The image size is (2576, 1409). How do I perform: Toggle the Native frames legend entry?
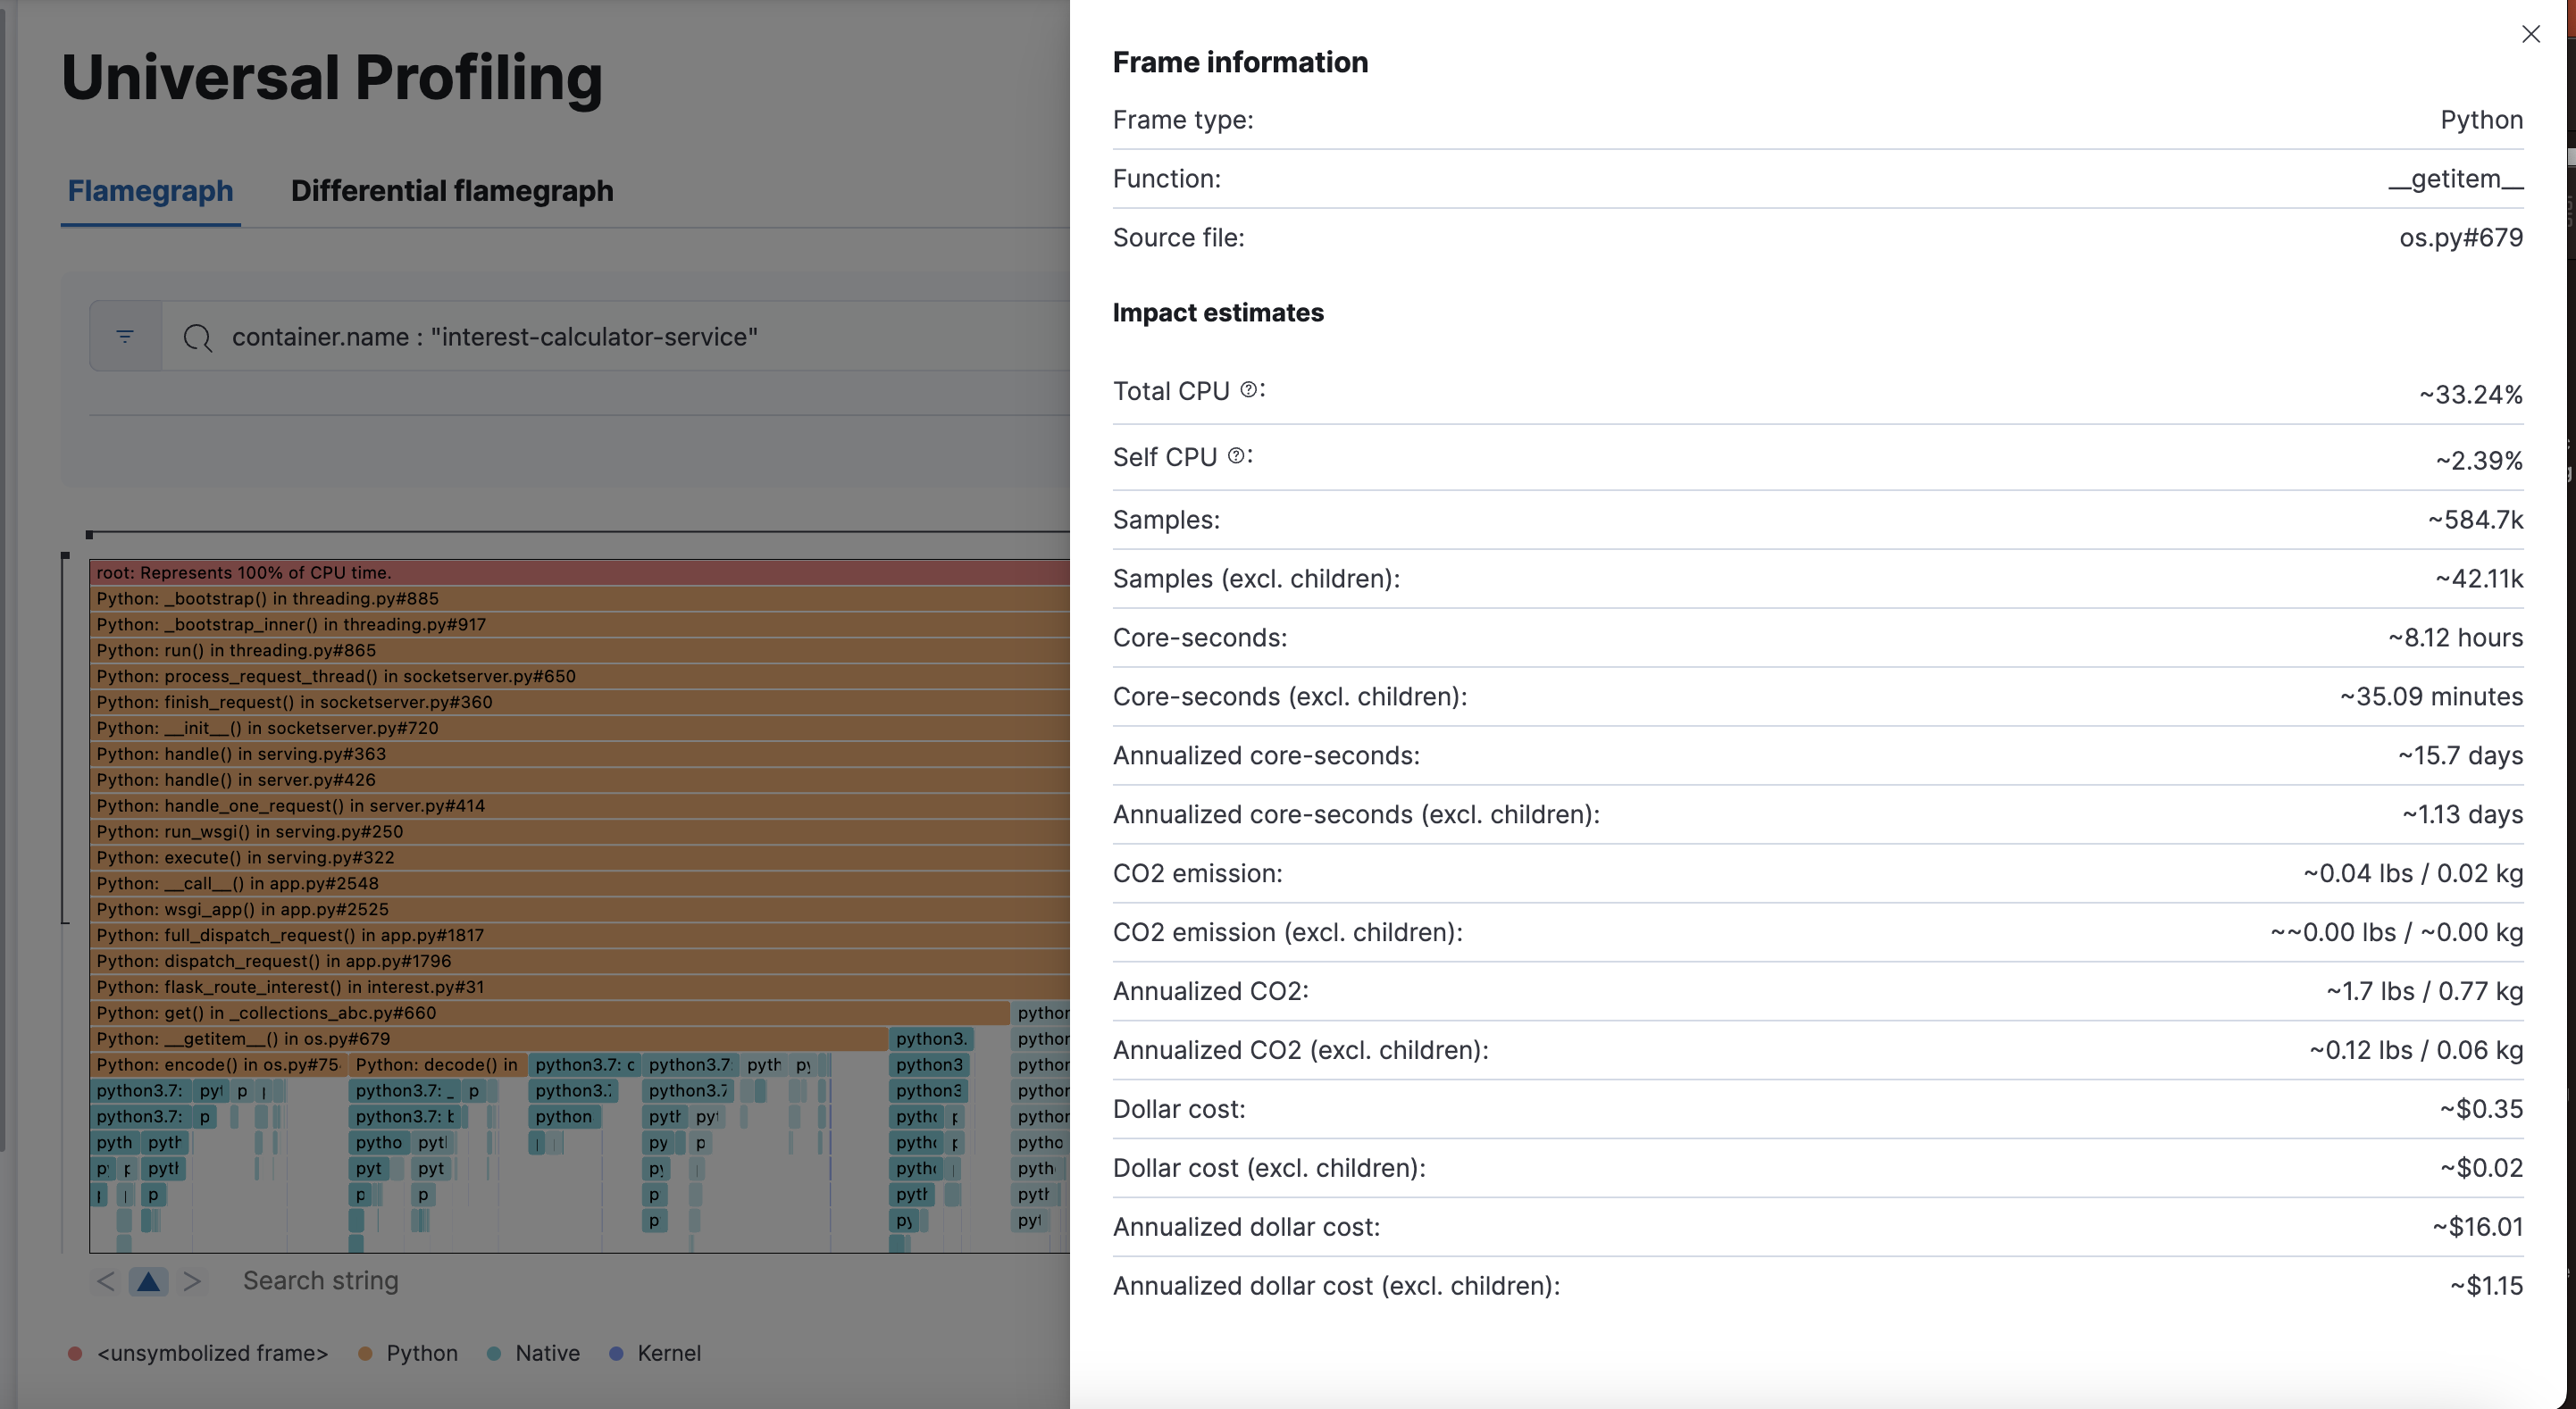point(546,1353)
